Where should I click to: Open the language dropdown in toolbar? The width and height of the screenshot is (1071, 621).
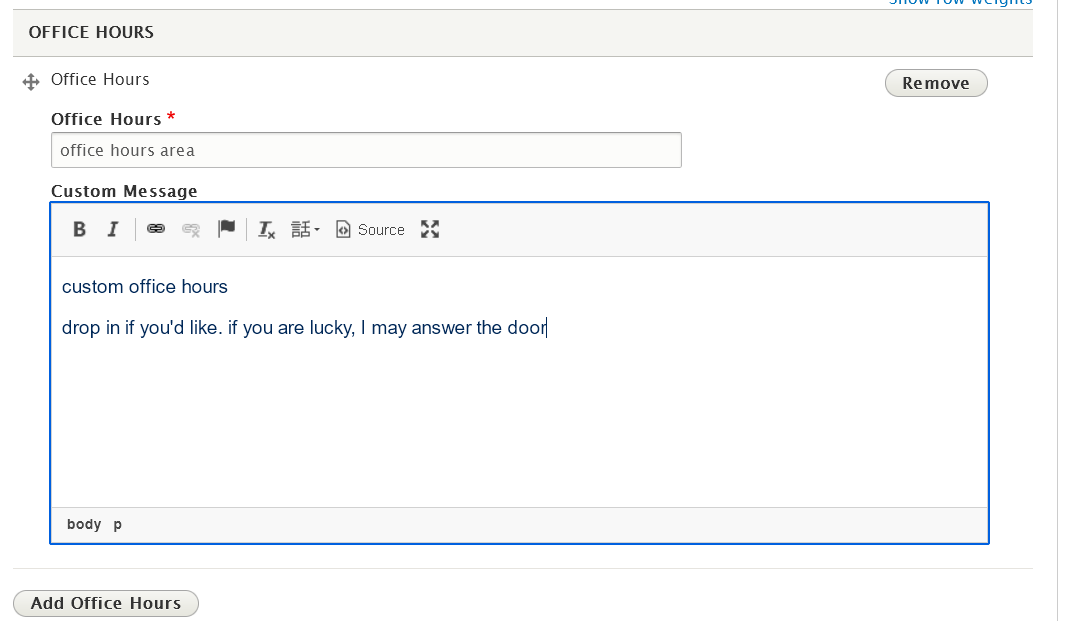tap(305, 230)
